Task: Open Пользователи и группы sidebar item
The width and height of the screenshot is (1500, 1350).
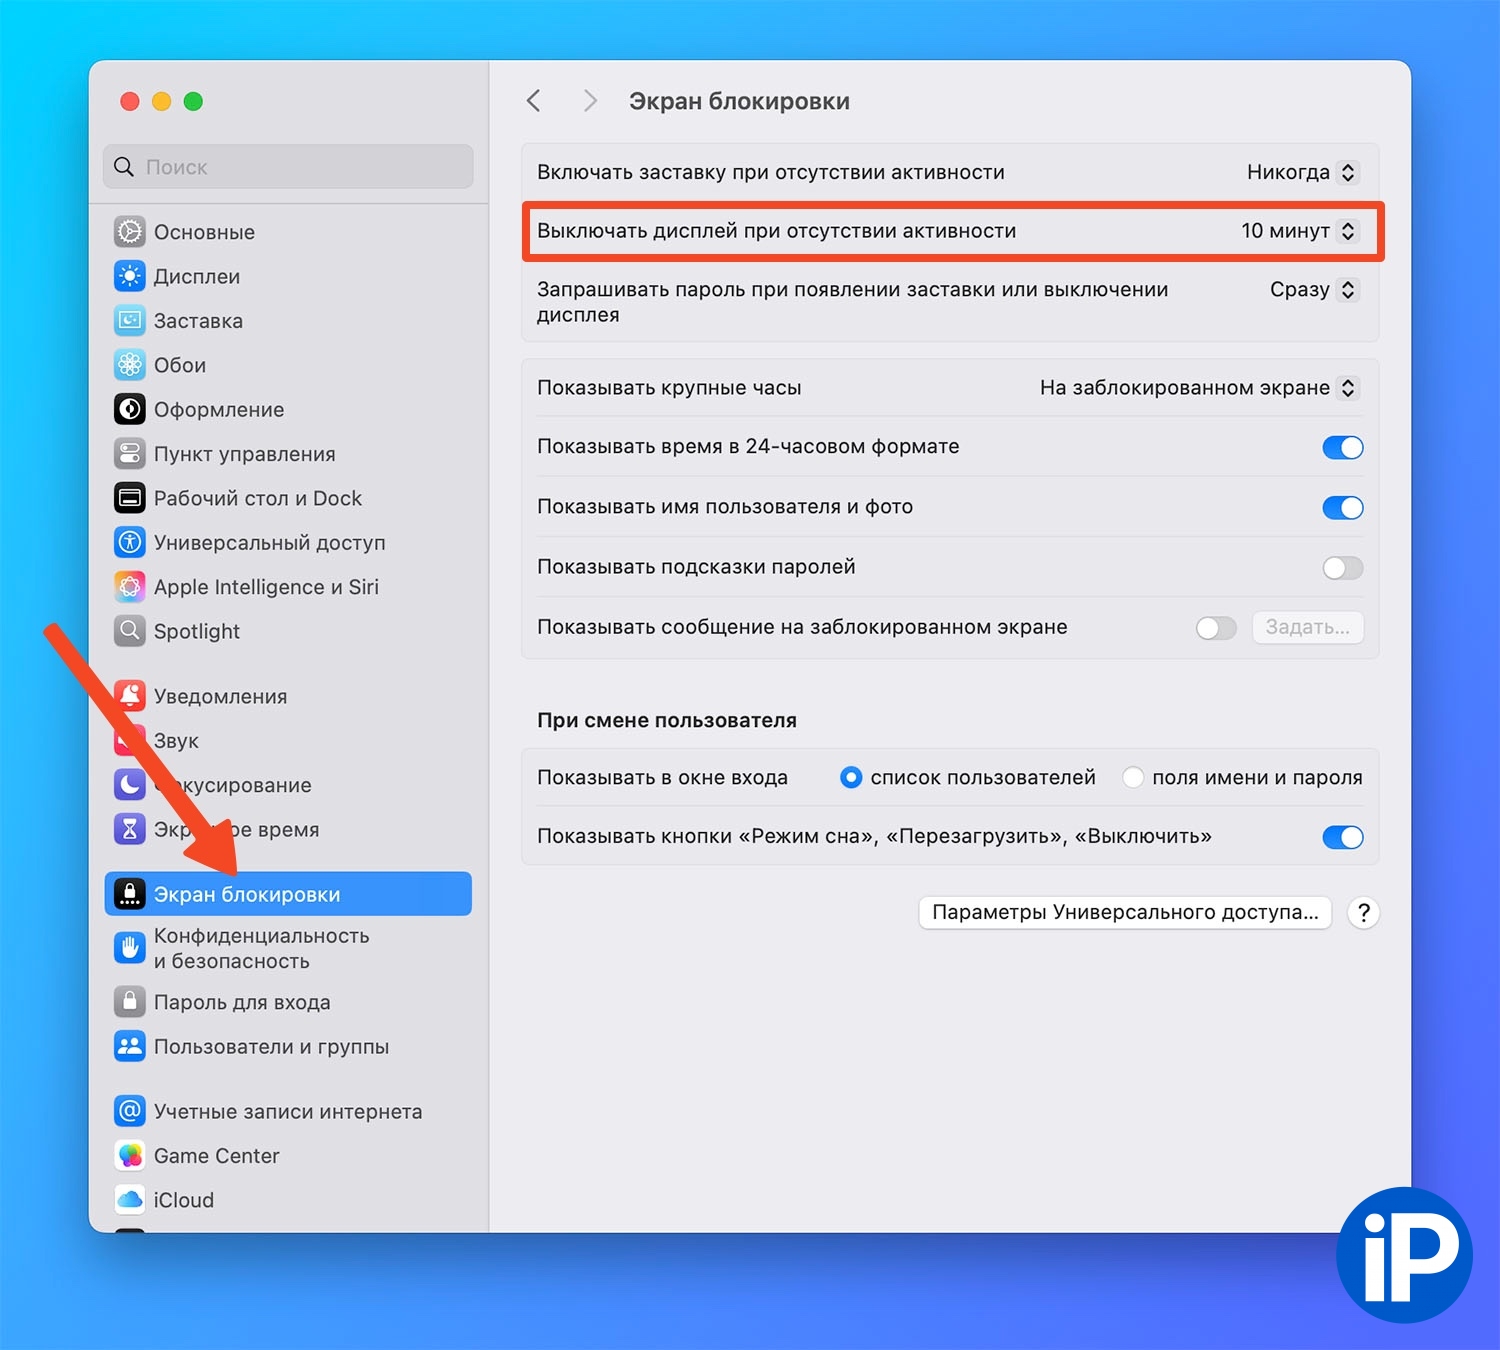Action: pos(288,1046)
